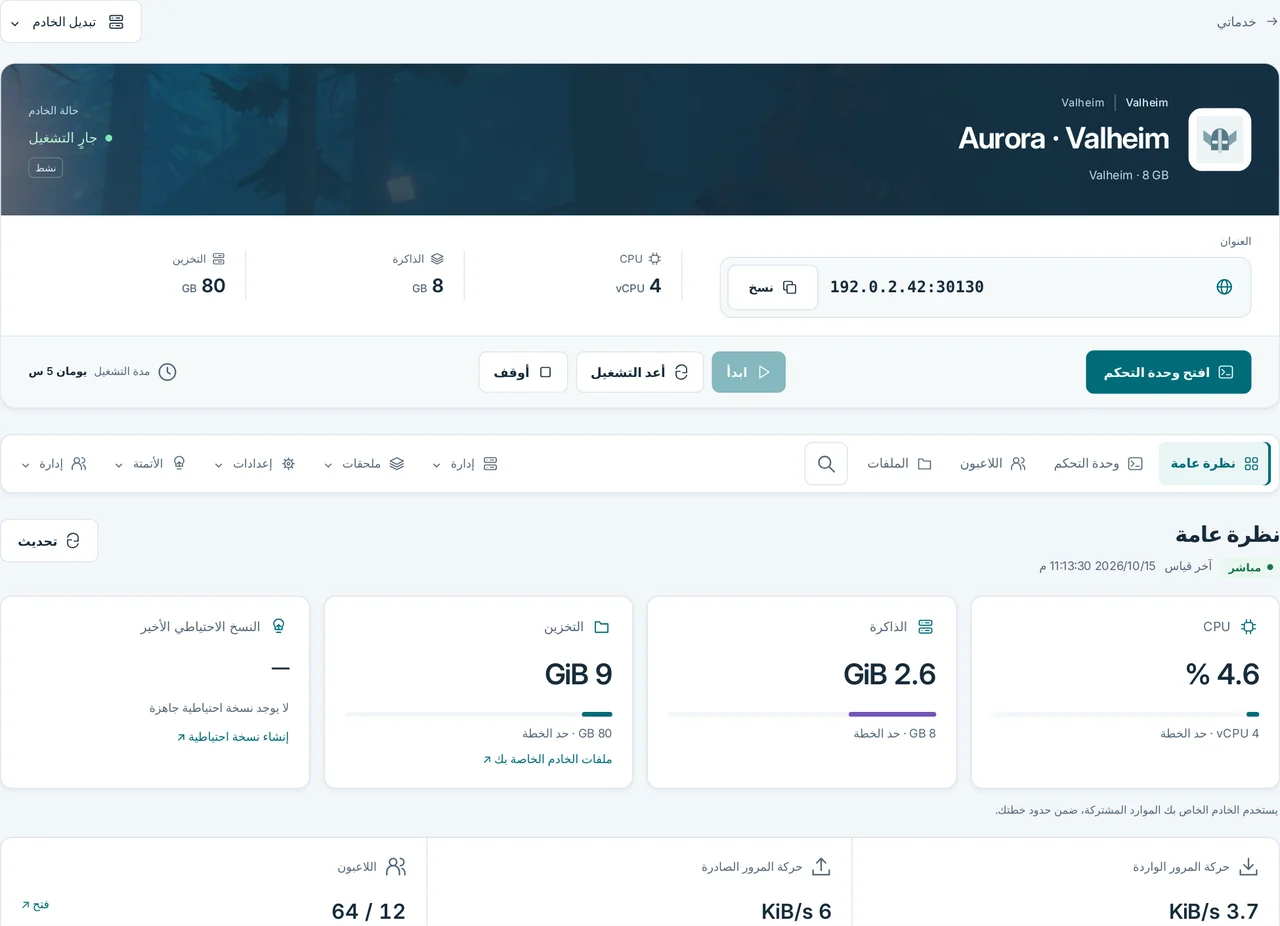Copy the address with the نسخ button
Screen dimensions: 1280x926
(773, 287)
